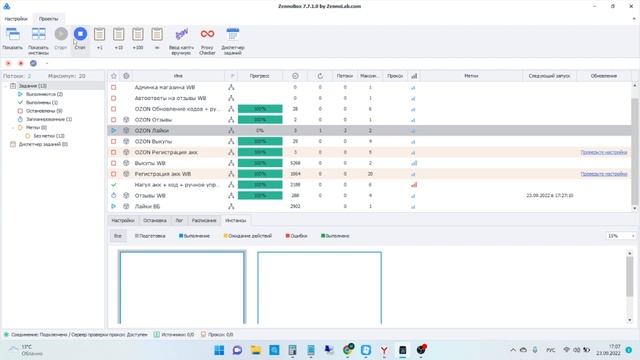Click the bar-chart column header icon
Screen dimensions: 640x360
coord(414,76)
